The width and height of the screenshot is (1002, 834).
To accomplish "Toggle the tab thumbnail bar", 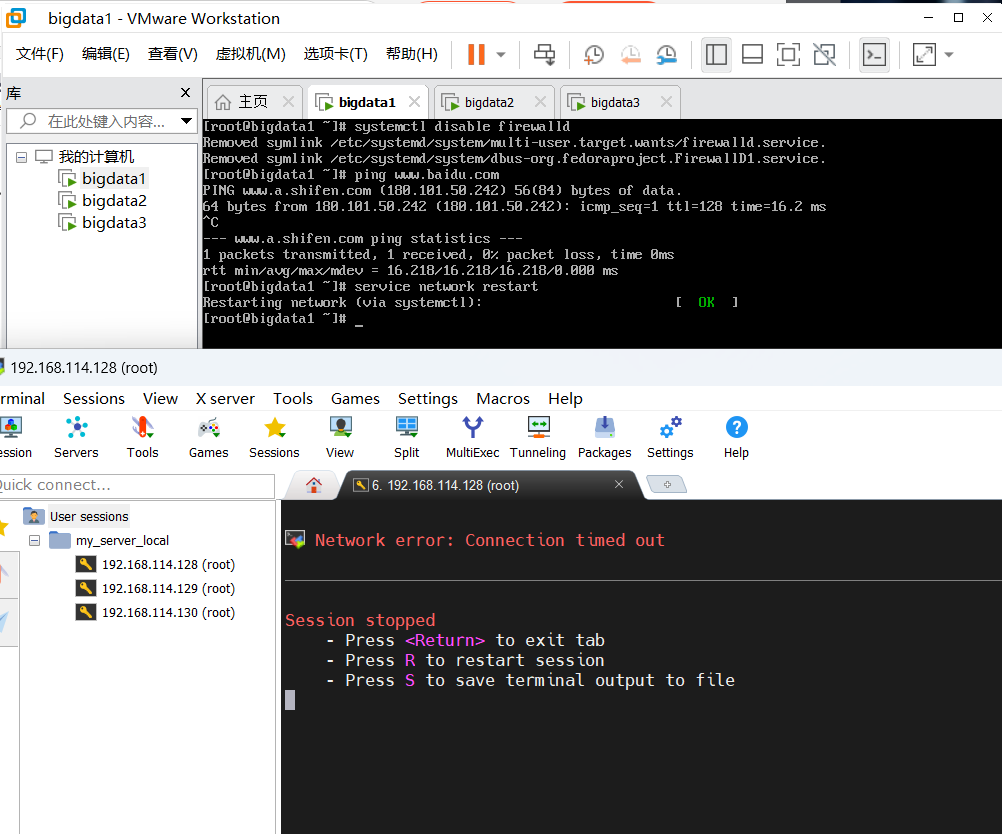I will click(x=752, y=54).
